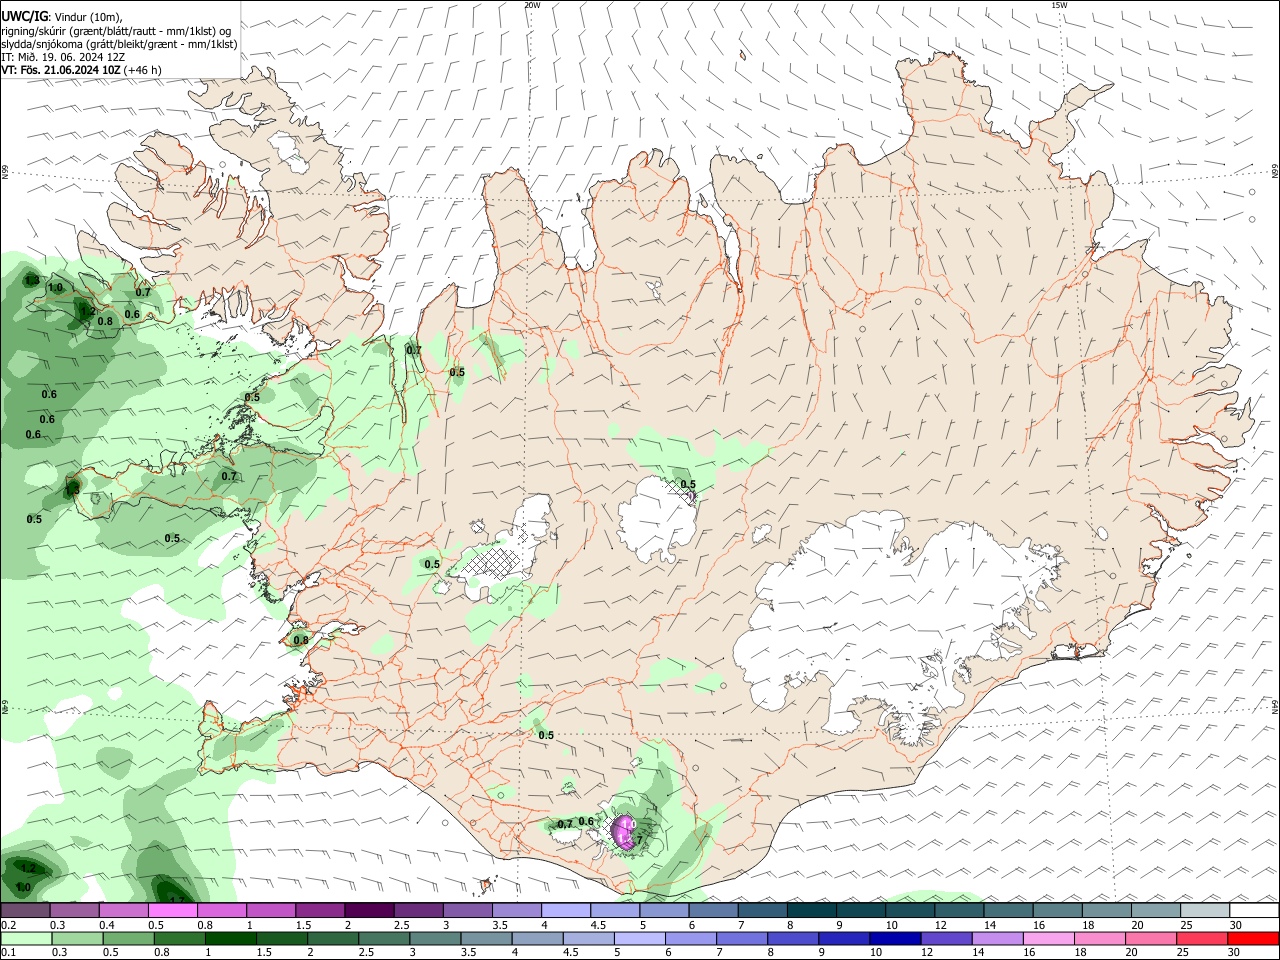Click the bottom legend violet swatch between 14 and 16
The height and width of the screenshot is (960, 1280).
pyautogui.click(x=997, y=939)
